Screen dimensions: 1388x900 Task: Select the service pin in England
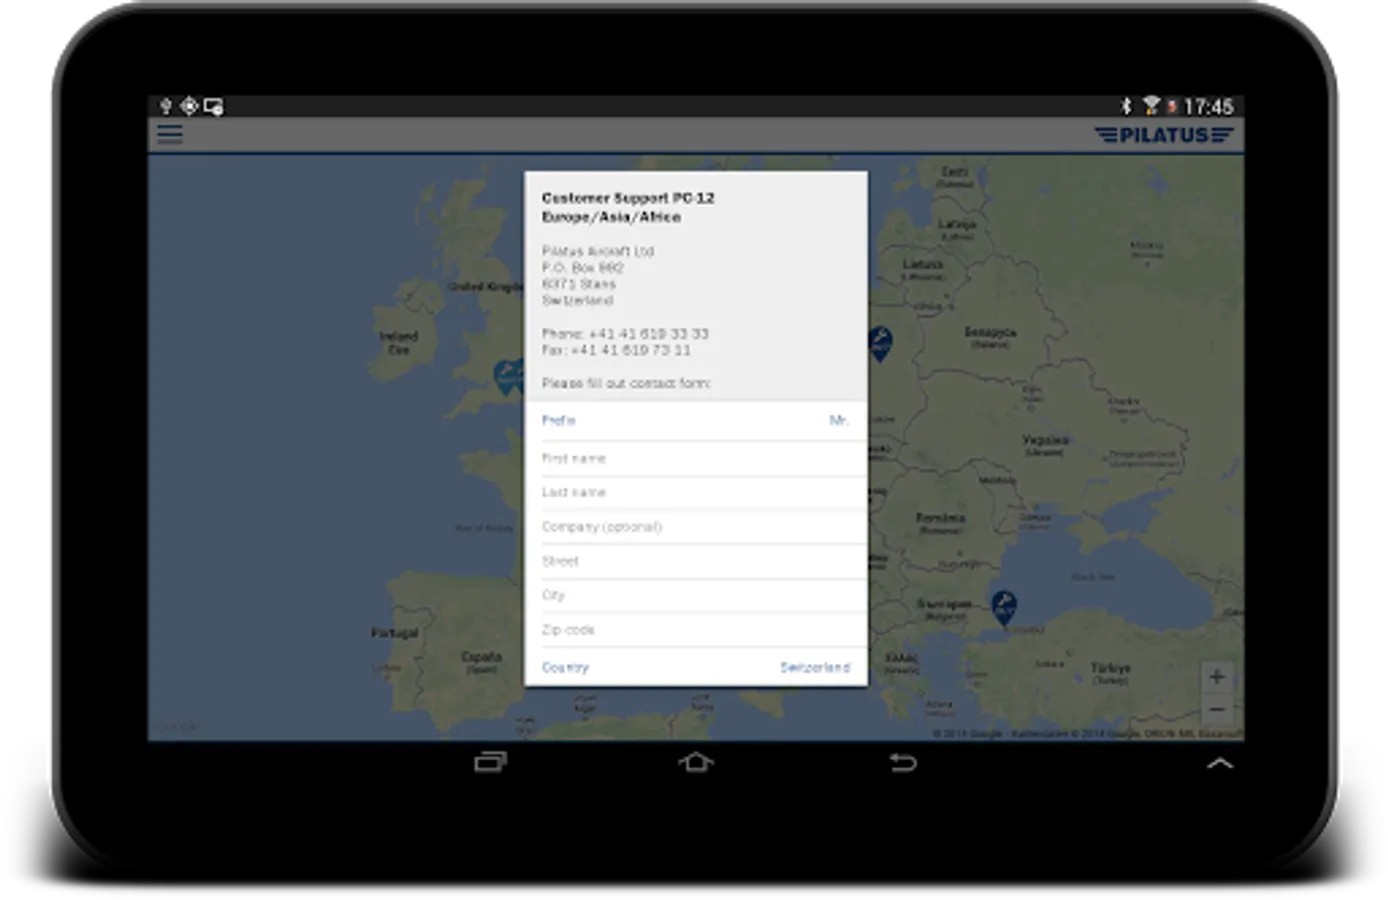click(x=509, y=377)
